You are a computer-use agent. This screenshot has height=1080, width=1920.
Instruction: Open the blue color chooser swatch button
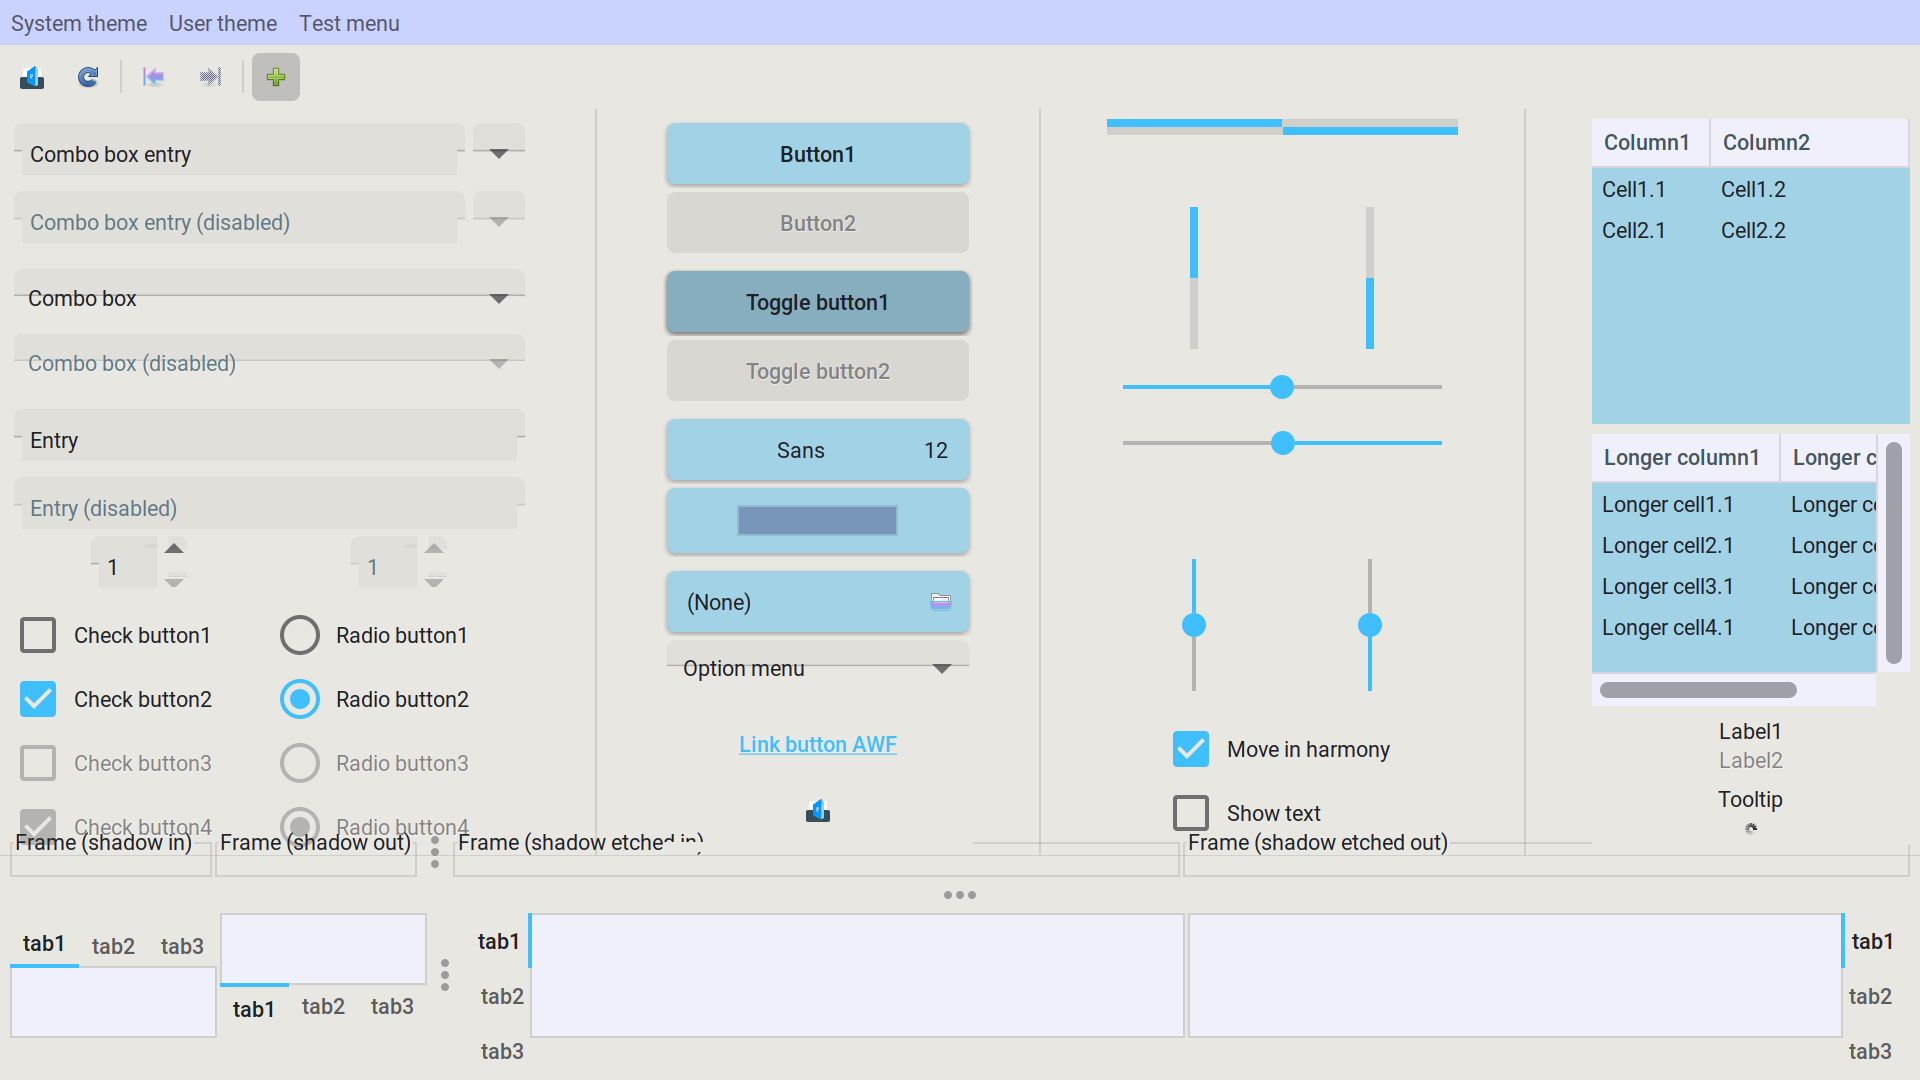pyautogui.click(x=817, y=520)
